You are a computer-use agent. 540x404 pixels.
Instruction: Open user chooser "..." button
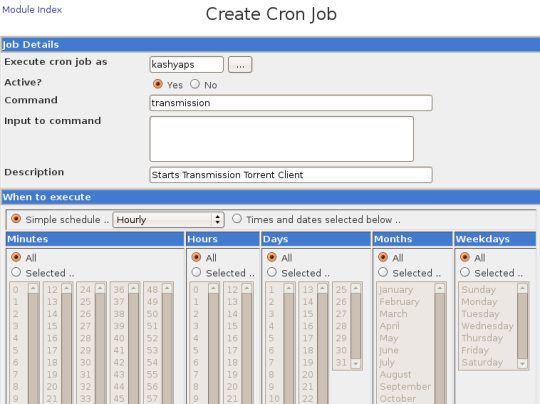(240, 65)
